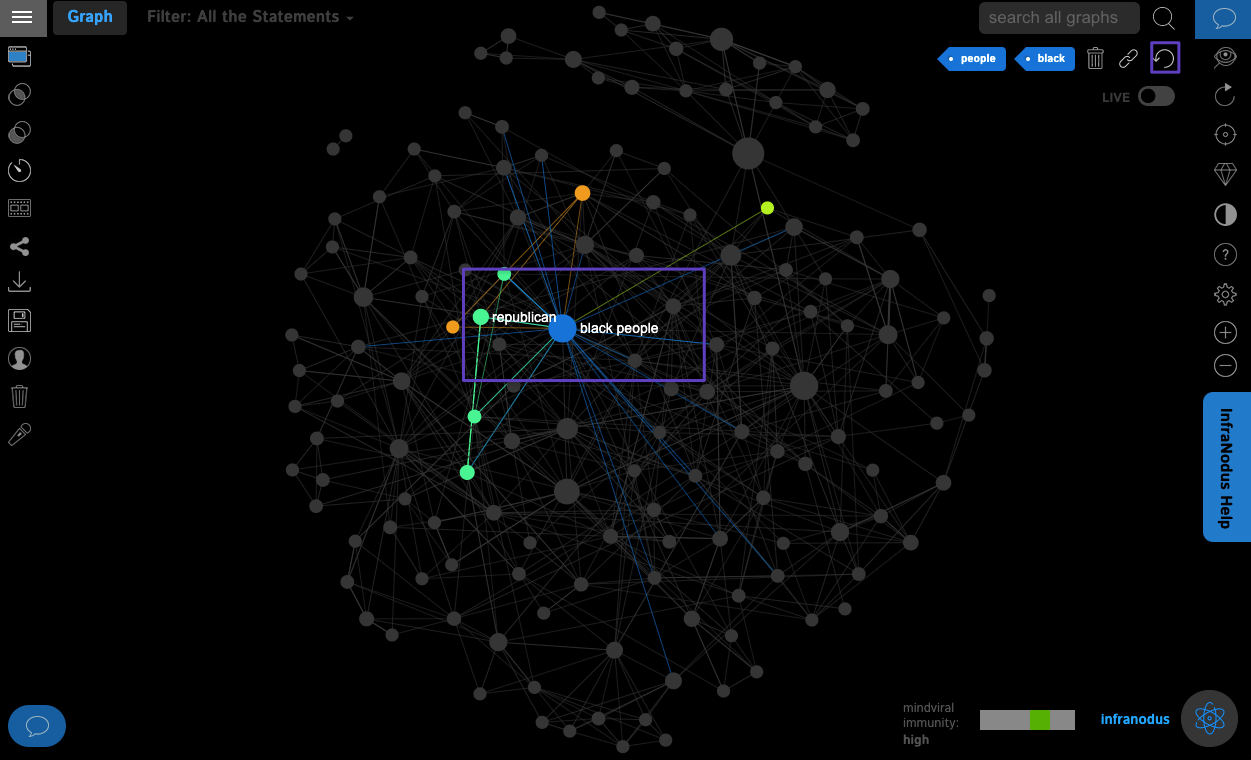Zoom in with the plus circle icon
This screenshot has width=1251, height=760.
pyautogui.click(x=1225, y=332)
